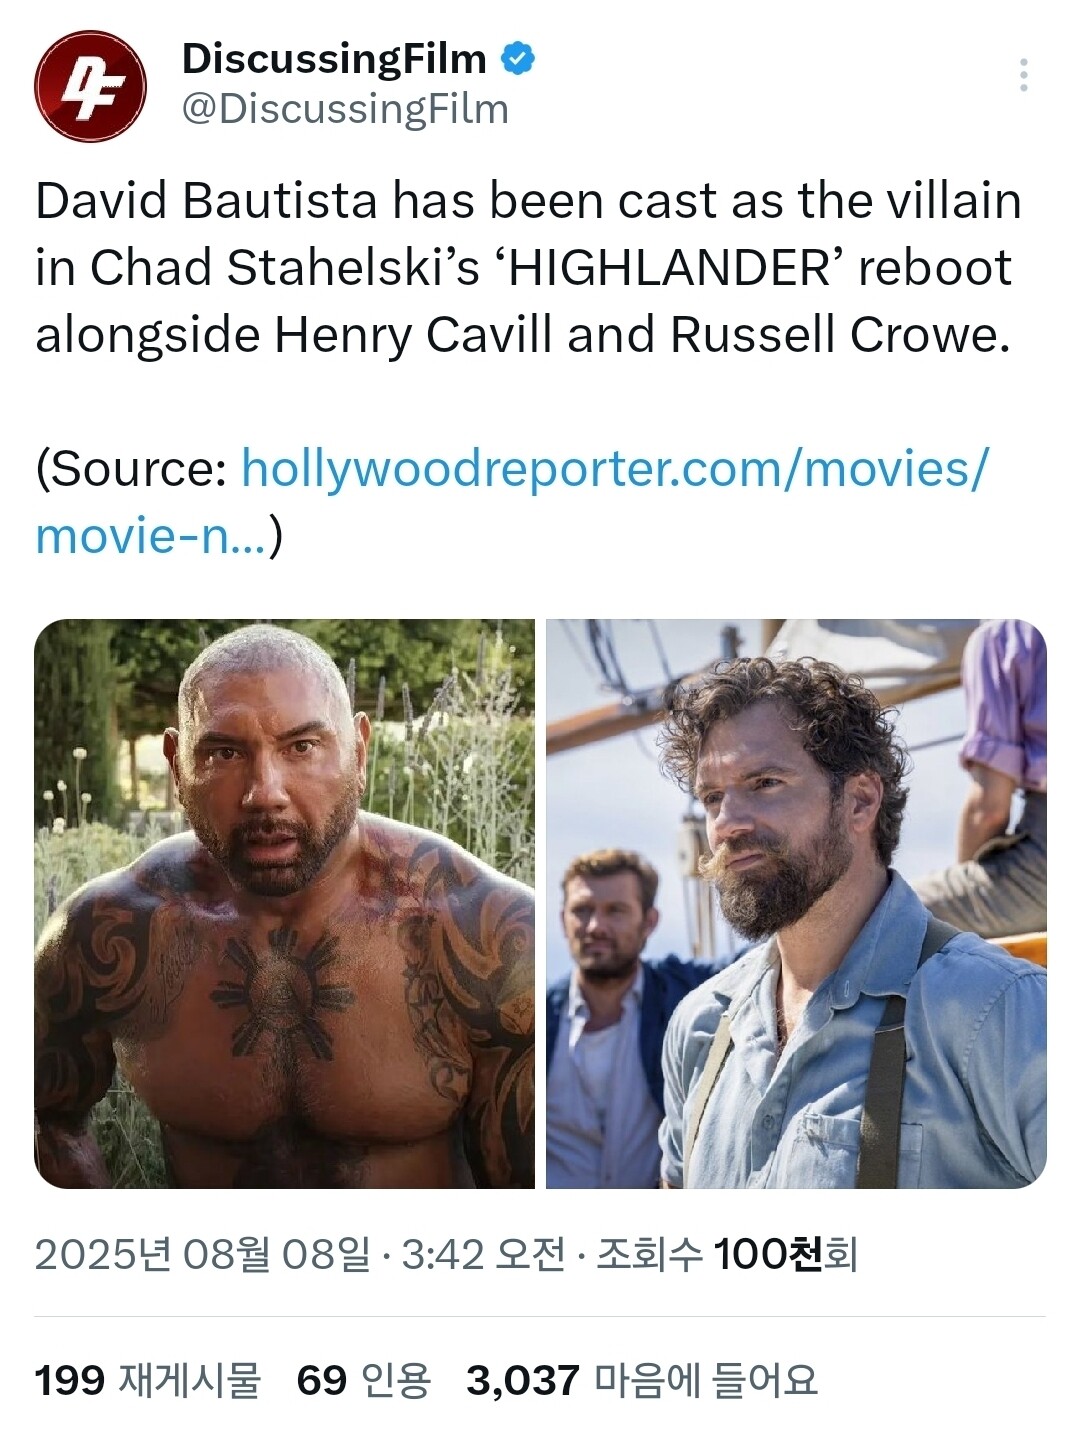Follow the truncated movie-n... link continuation
Viewport: 1080px width, 1434px height.
pos(151,535)
